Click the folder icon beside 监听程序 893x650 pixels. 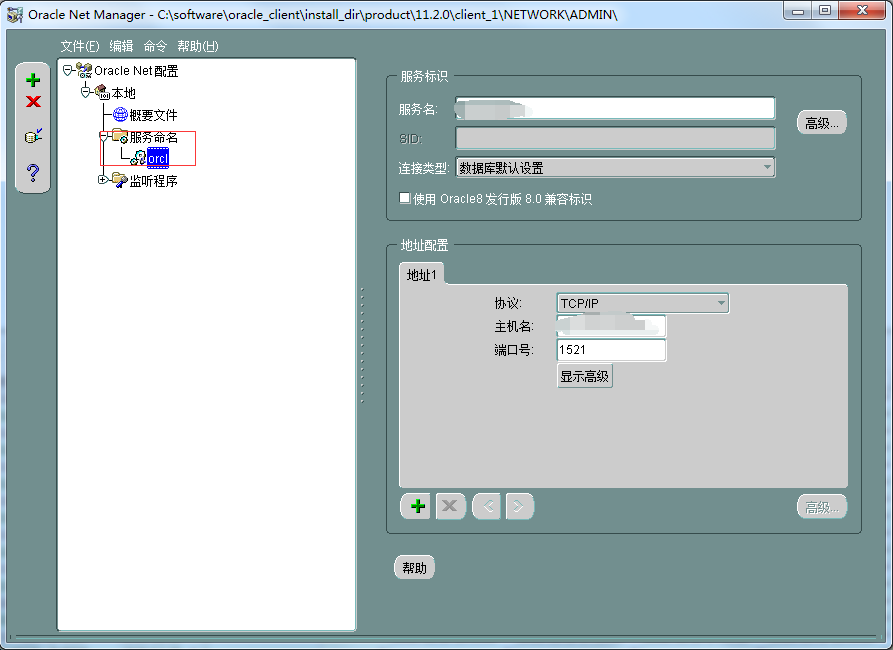coord(120,180)
